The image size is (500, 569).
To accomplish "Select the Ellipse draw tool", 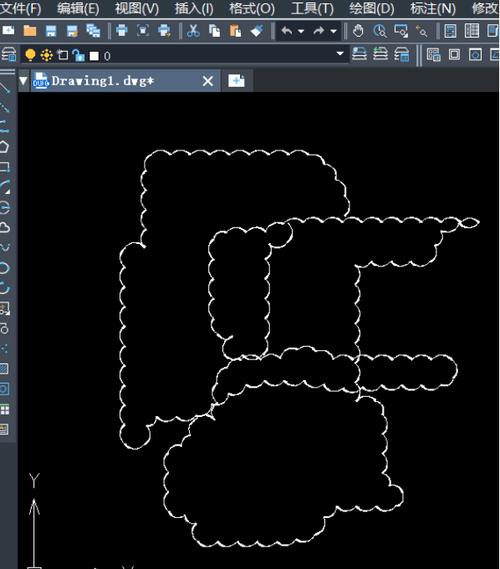I will click(4, 269).
